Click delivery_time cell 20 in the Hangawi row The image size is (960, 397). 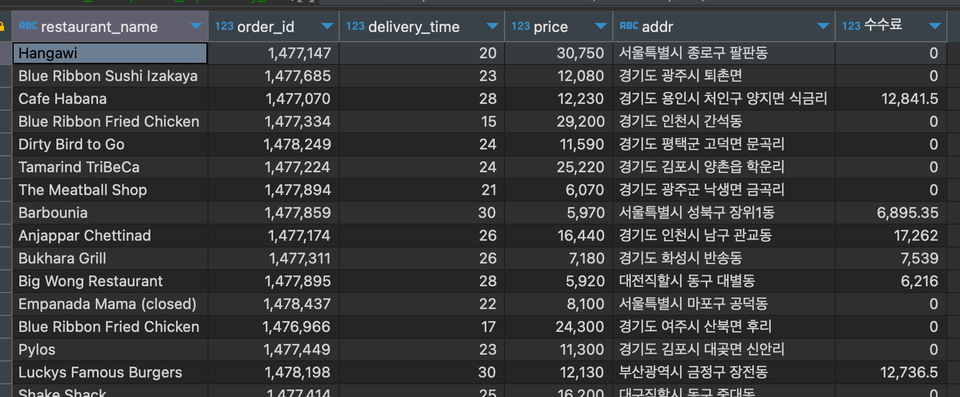coord(422,53)
